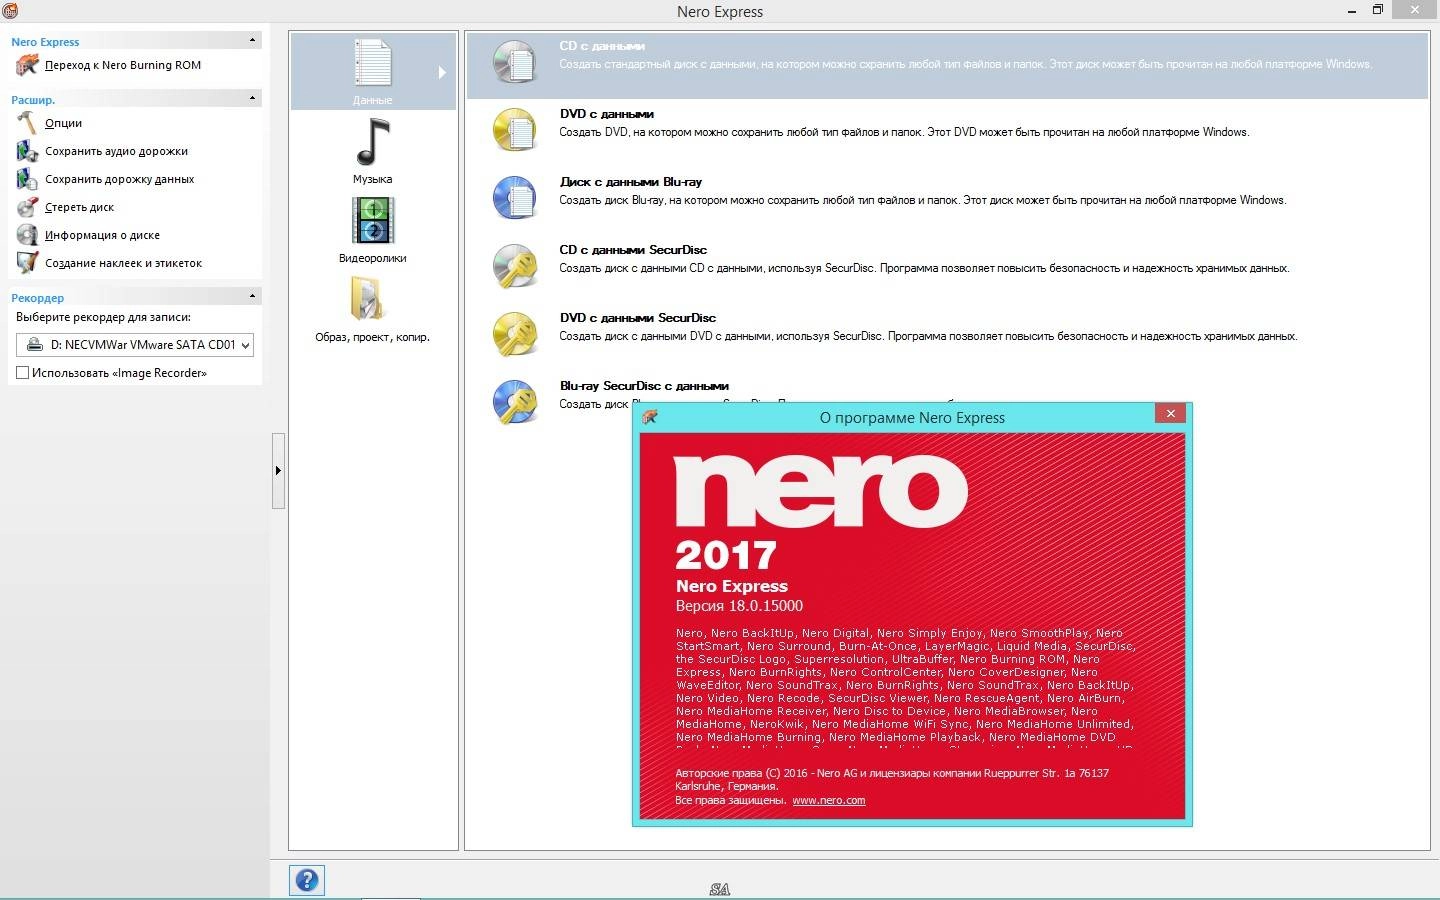Choose Стереть диск link
This screenshot has height=900, width=1440.
tap(79, 207)
